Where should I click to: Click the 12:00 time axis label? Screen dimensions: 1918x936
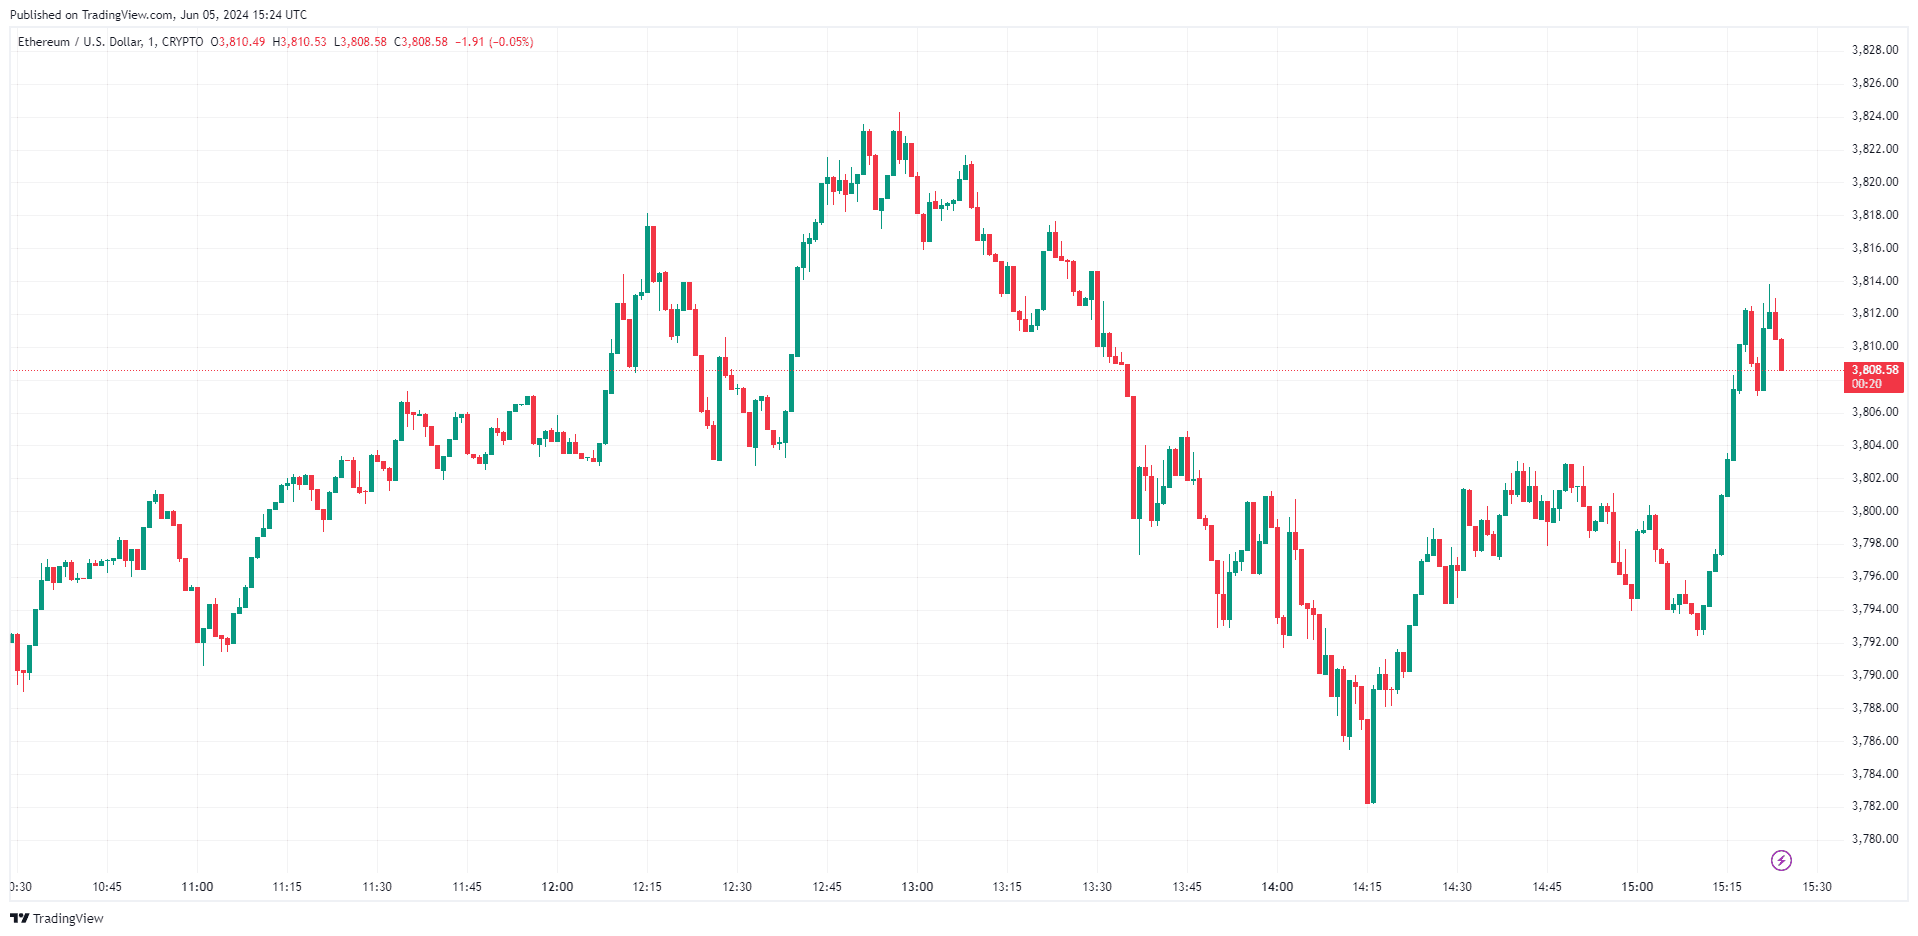click(557, 887)
